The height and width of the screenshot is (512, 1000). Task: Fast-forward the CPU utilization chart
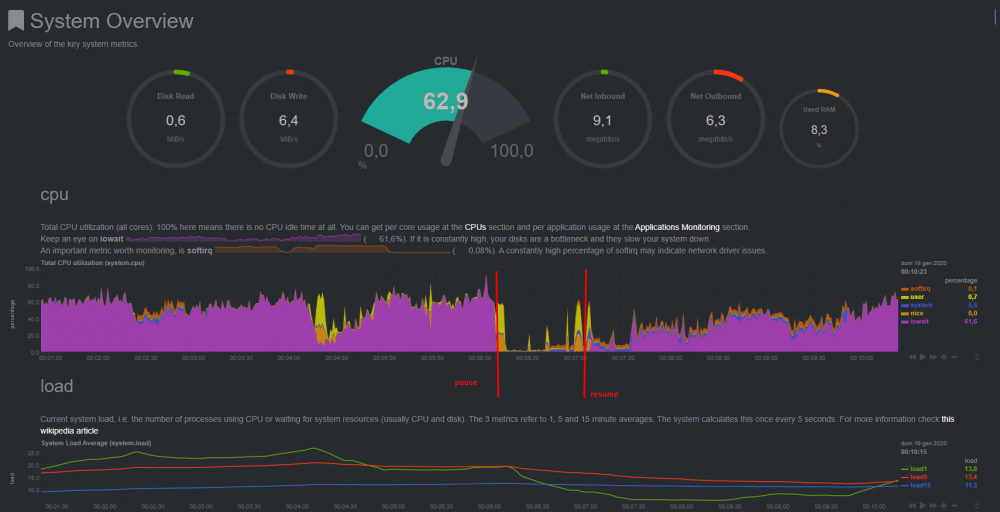pos(933,357)
